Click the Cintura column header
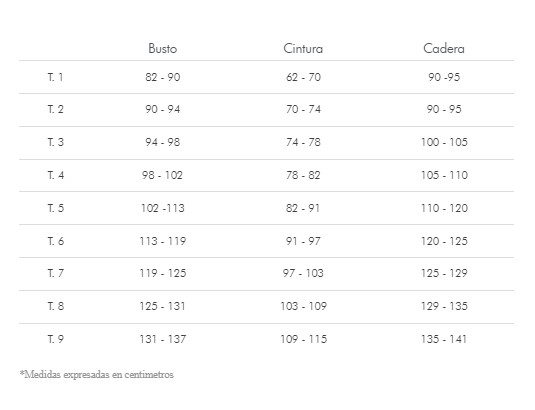Screen dimensions: 535x410 click(303, 48)
